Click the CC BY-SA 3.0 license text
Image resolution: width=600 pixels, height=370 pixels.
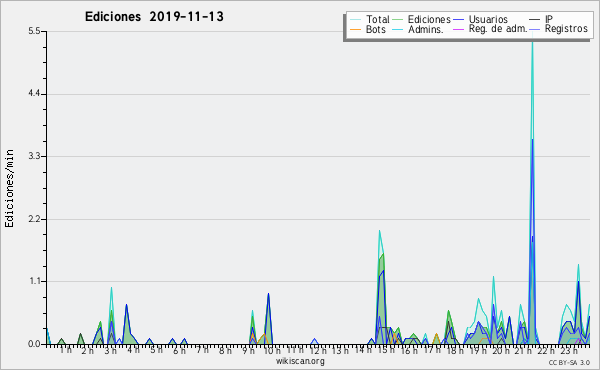[569, 362]
